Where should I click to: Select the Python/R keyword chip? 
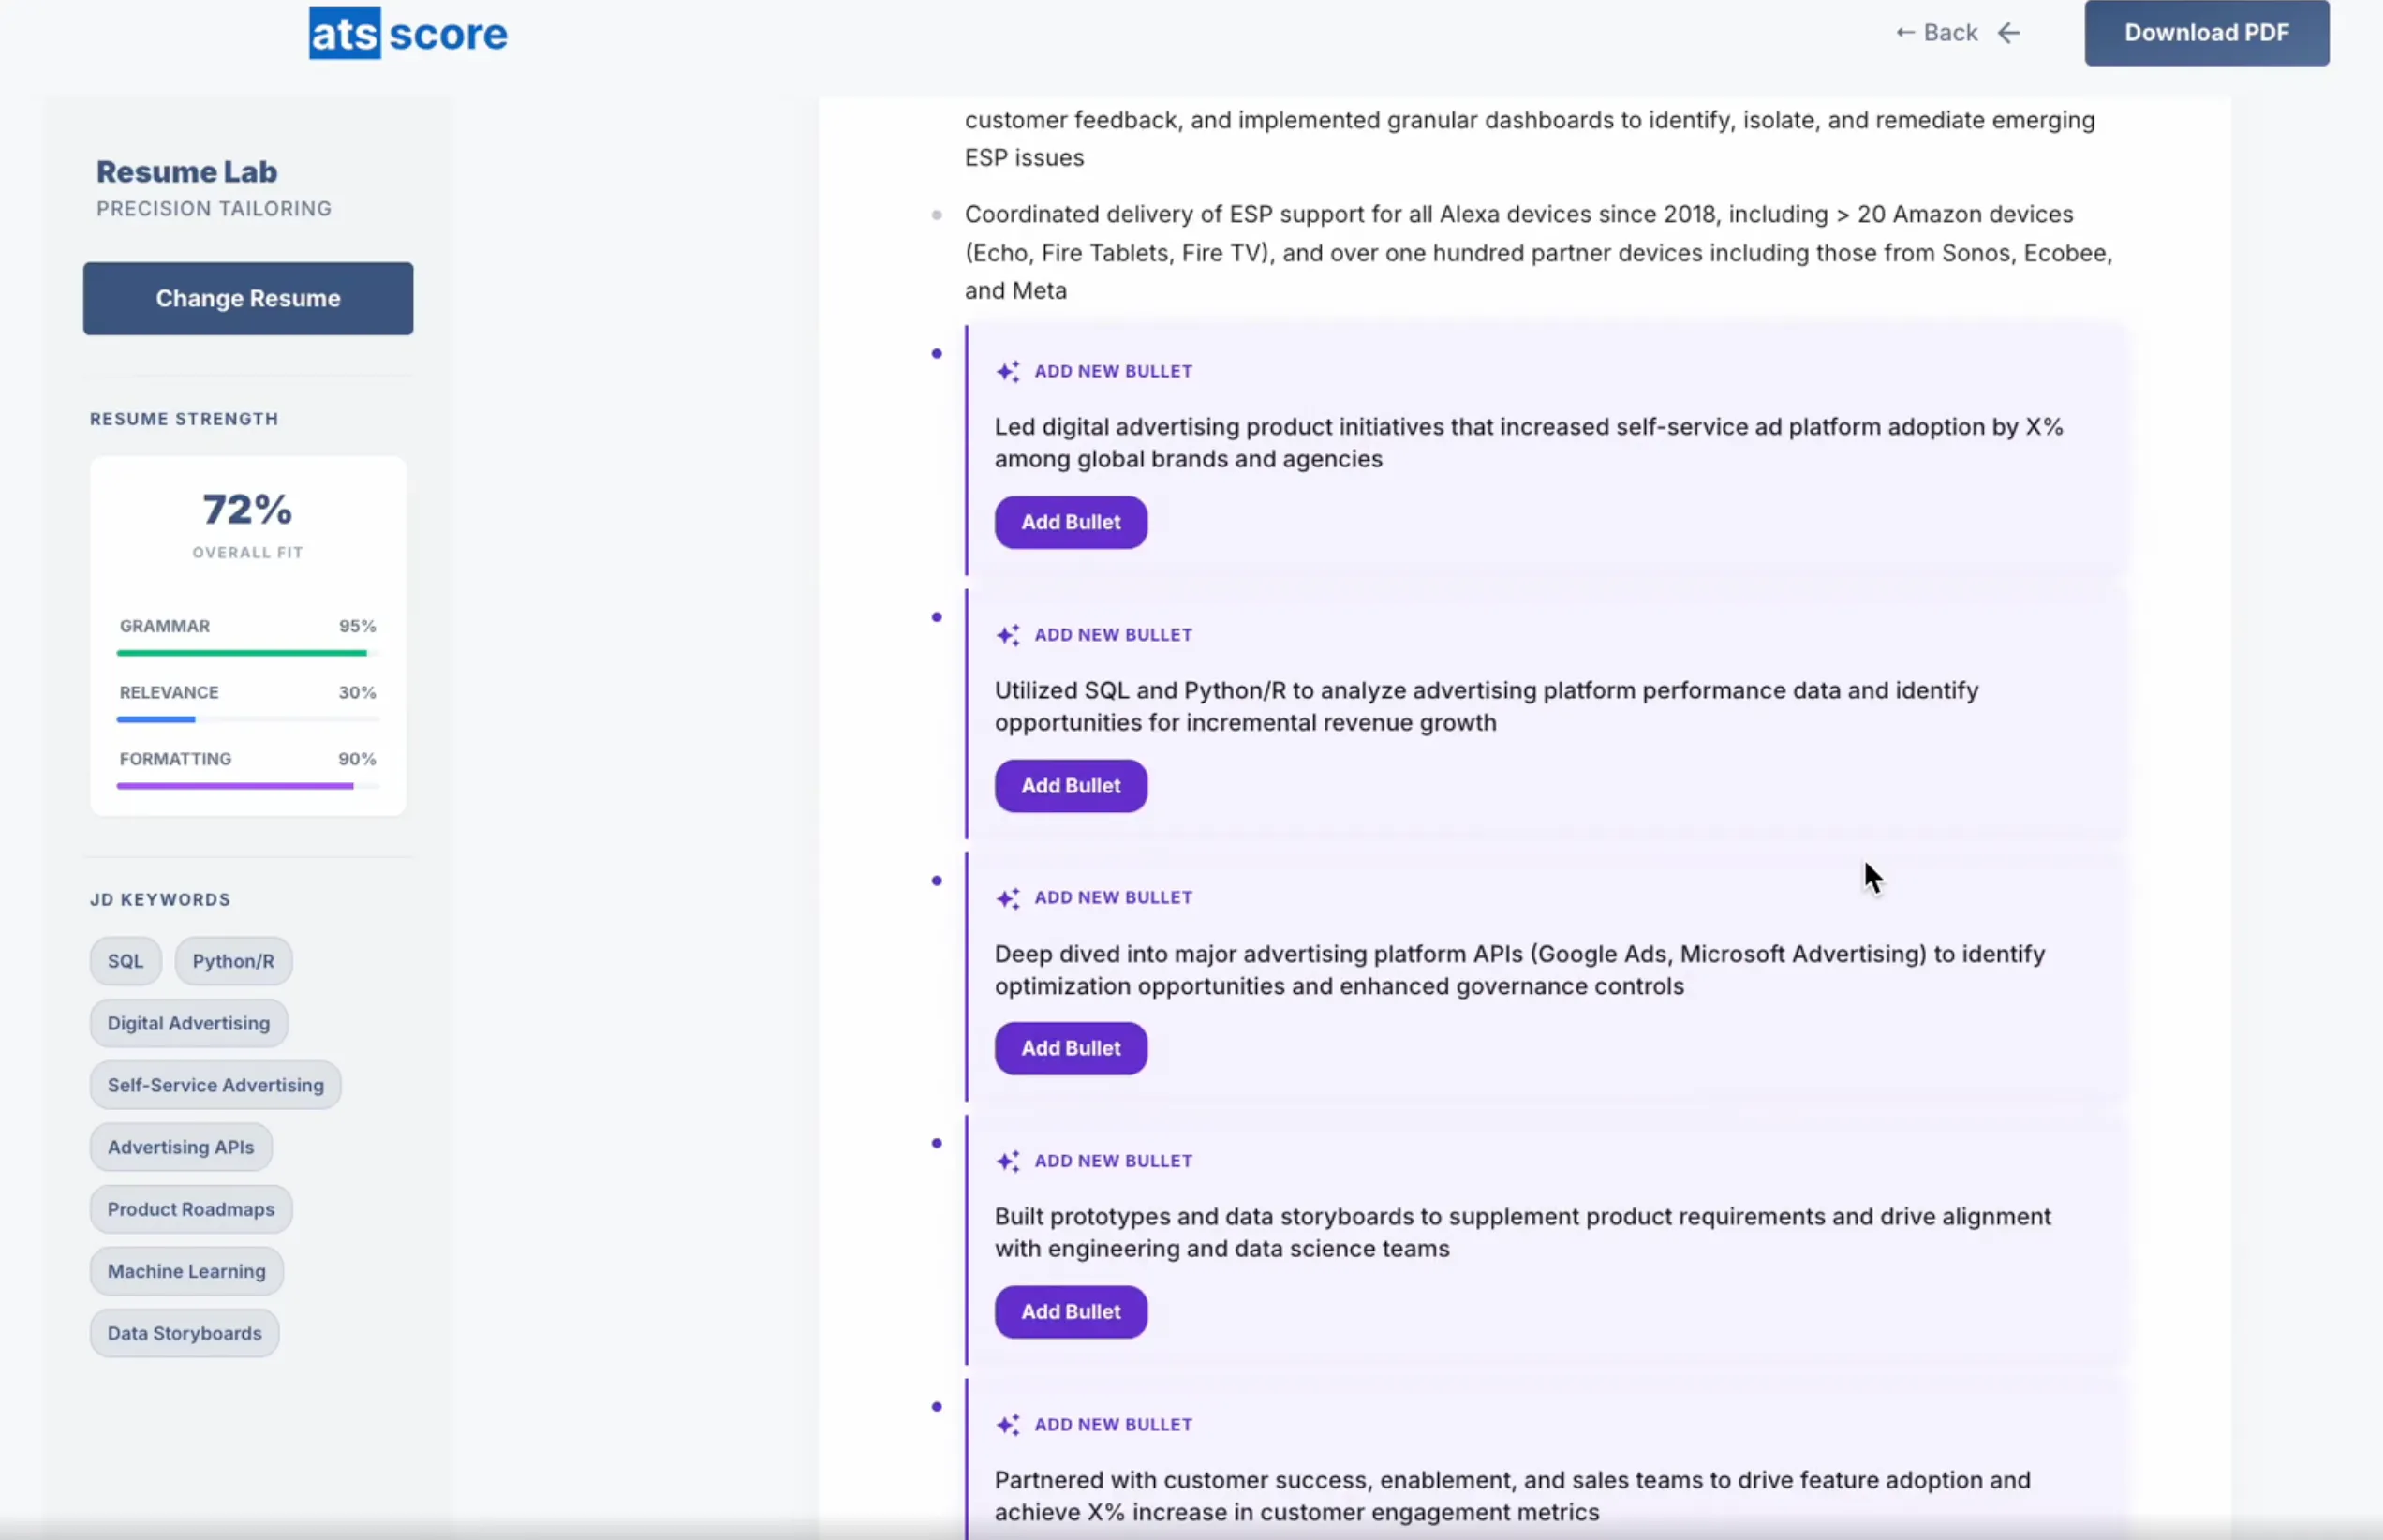click(233, 961)
